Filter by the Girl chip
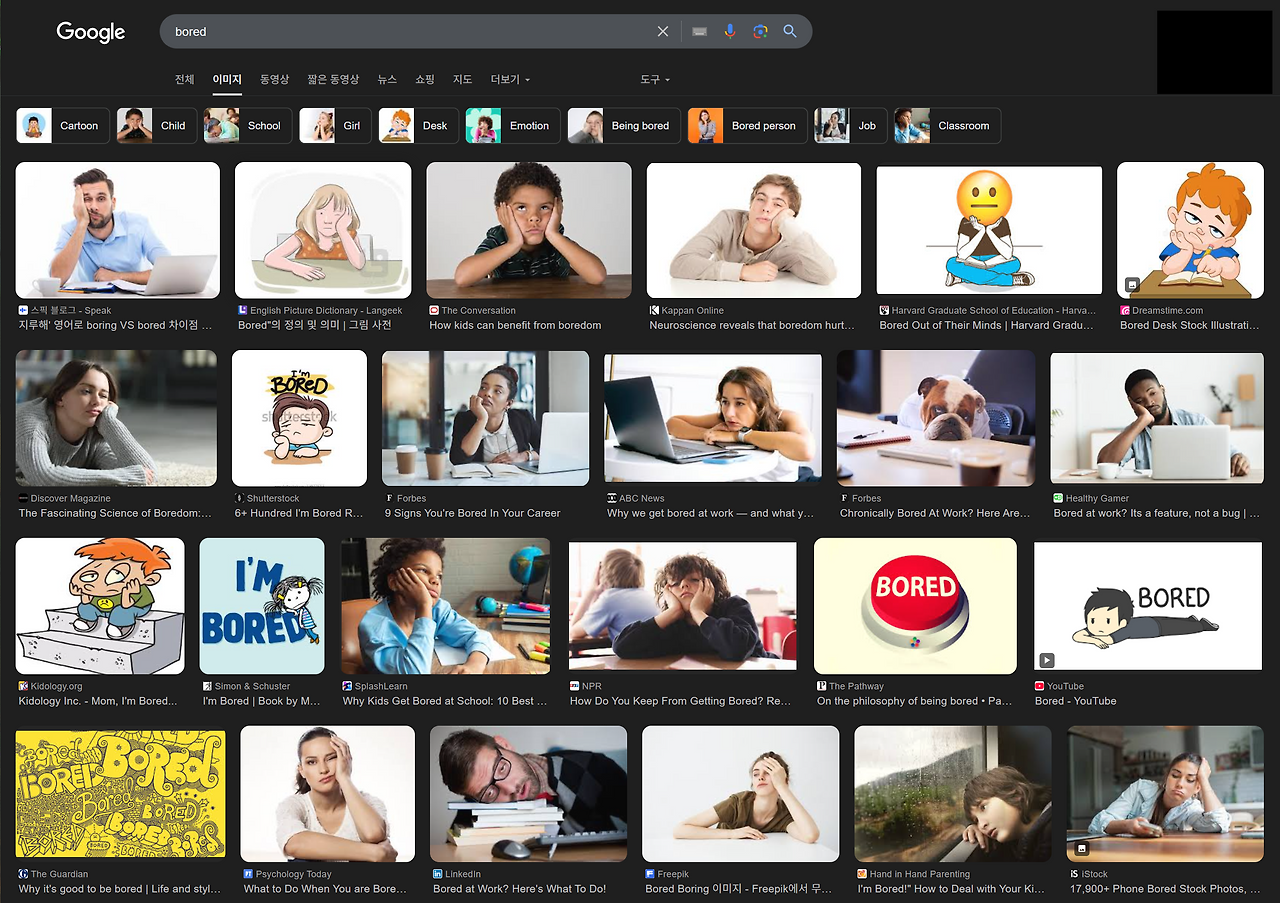 (336, 126)
